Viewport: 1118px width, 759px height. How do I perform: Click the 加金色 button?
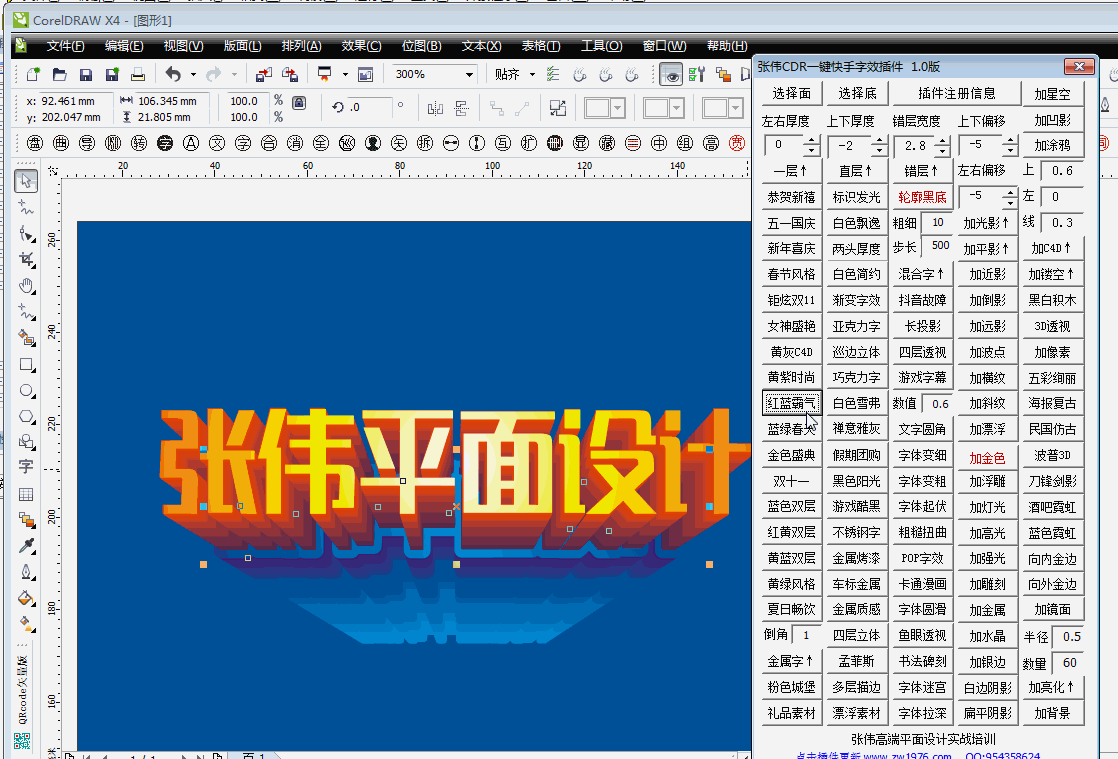tap(988, 458)
